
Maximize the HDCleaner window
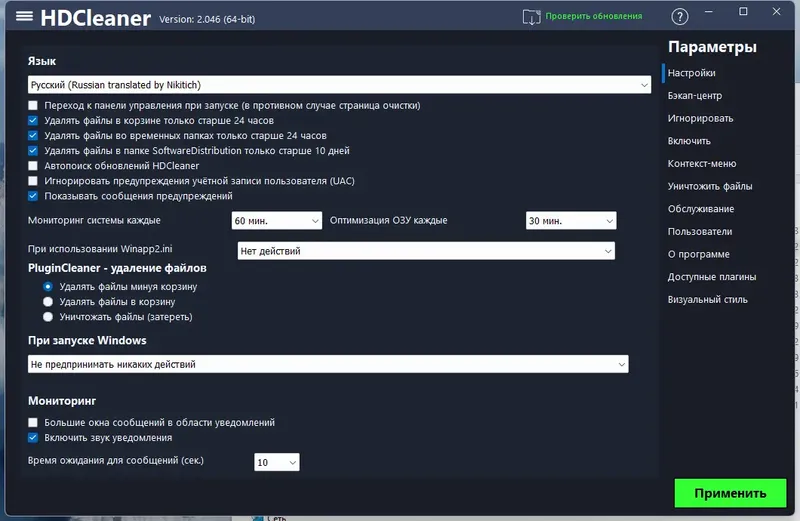click(743, 12)
